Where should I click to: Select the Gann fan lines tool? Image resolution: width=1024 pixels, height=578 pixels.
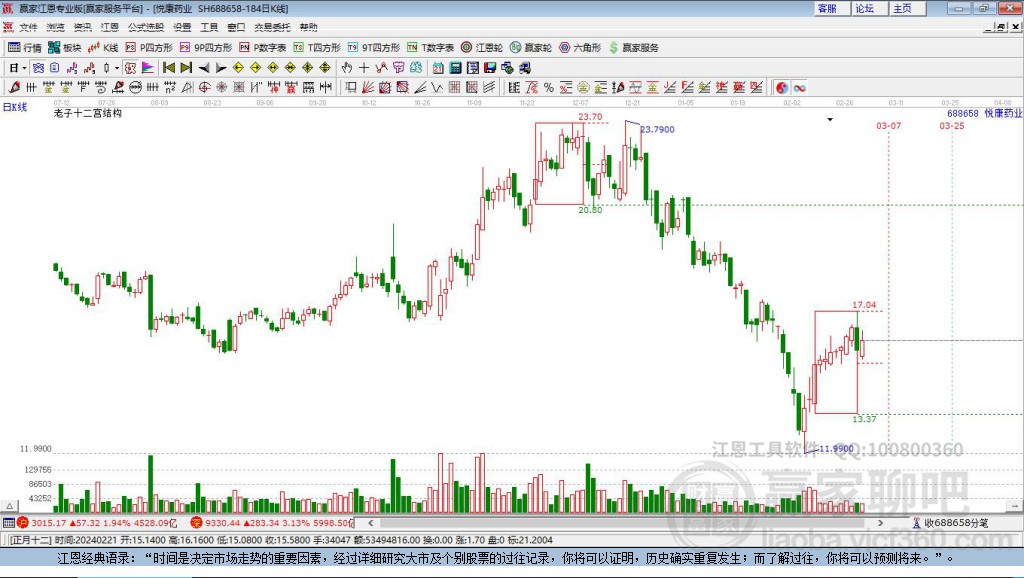click(x=368, y=88)
